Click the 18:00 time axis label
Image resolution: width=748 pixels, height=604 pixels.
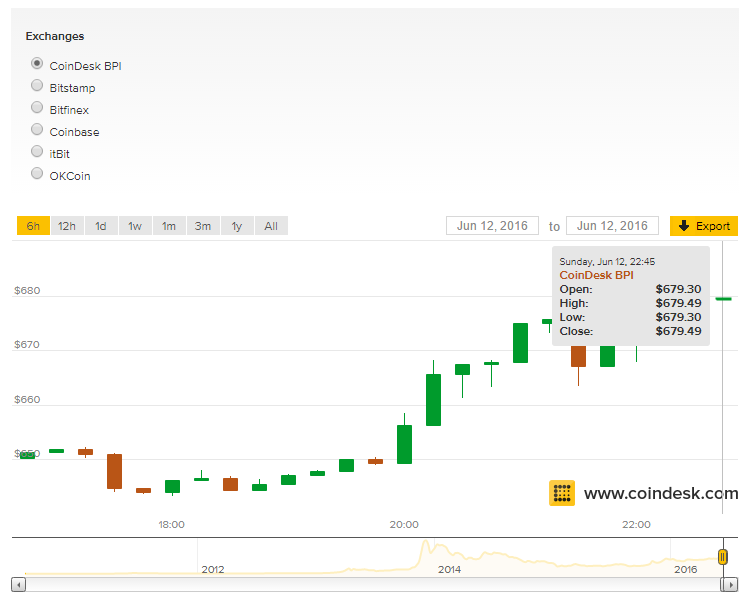click(x=171, y=525)
